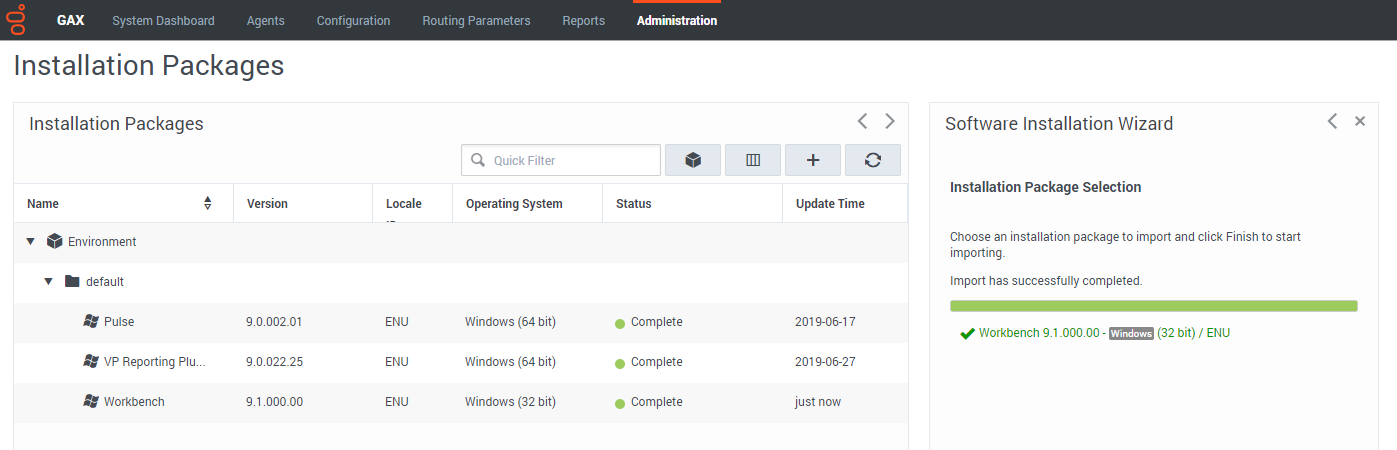Click the 'just now' update time

pyautogui.click(x=818, y=402)
